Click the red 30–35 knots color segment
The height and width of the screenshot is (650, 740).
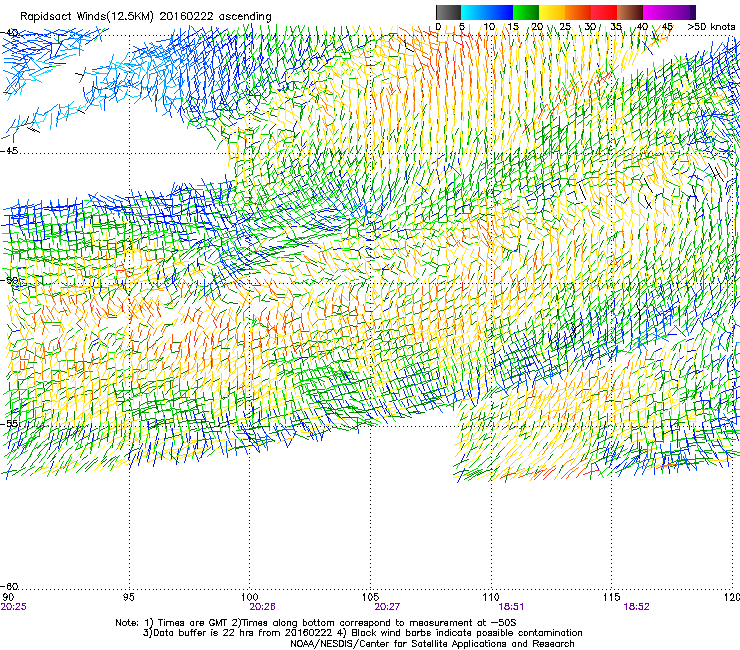coord(604,12)
